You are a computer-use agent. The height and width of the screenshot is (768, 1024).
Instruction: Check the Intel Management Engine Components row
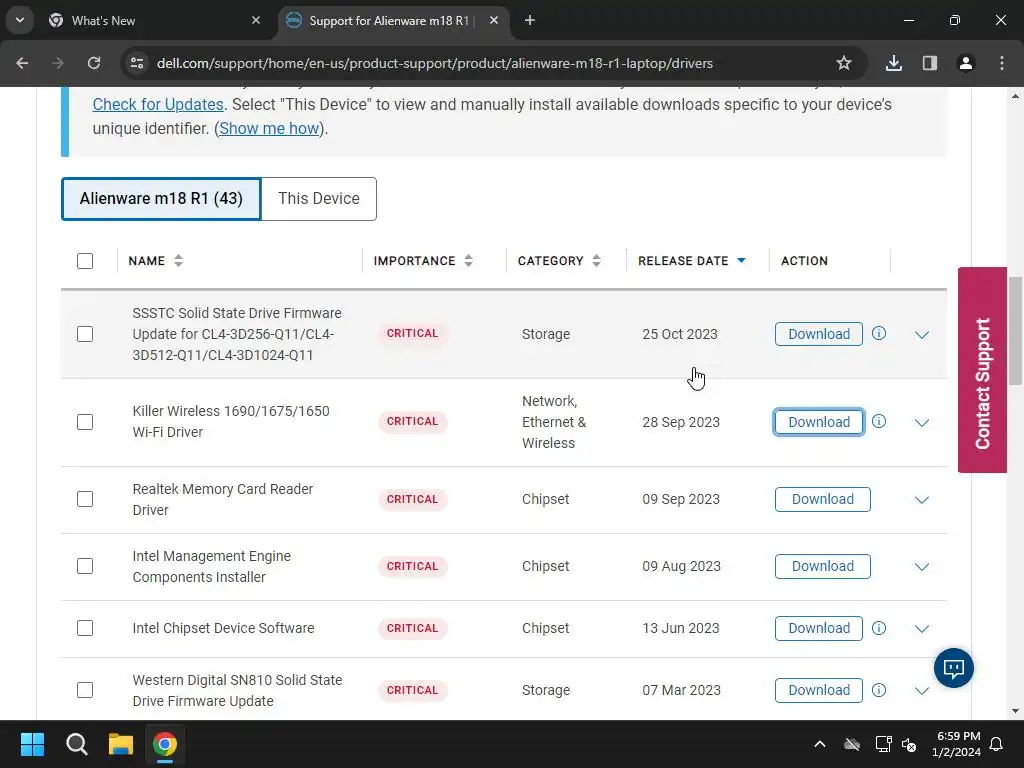85,566
